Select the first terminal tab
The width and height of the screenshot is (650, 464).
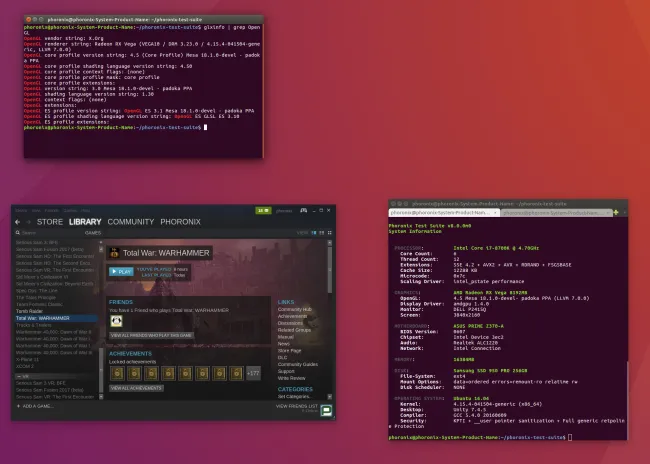pos(444,213)
